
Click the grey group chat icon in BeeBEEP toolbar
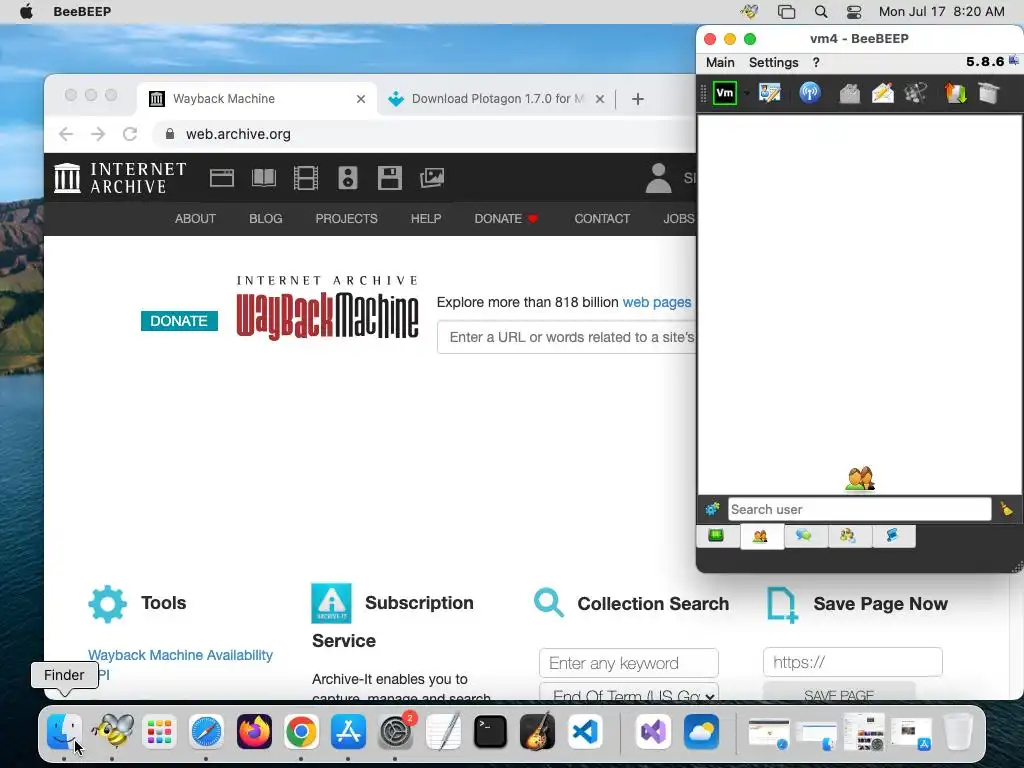[916, 93]
